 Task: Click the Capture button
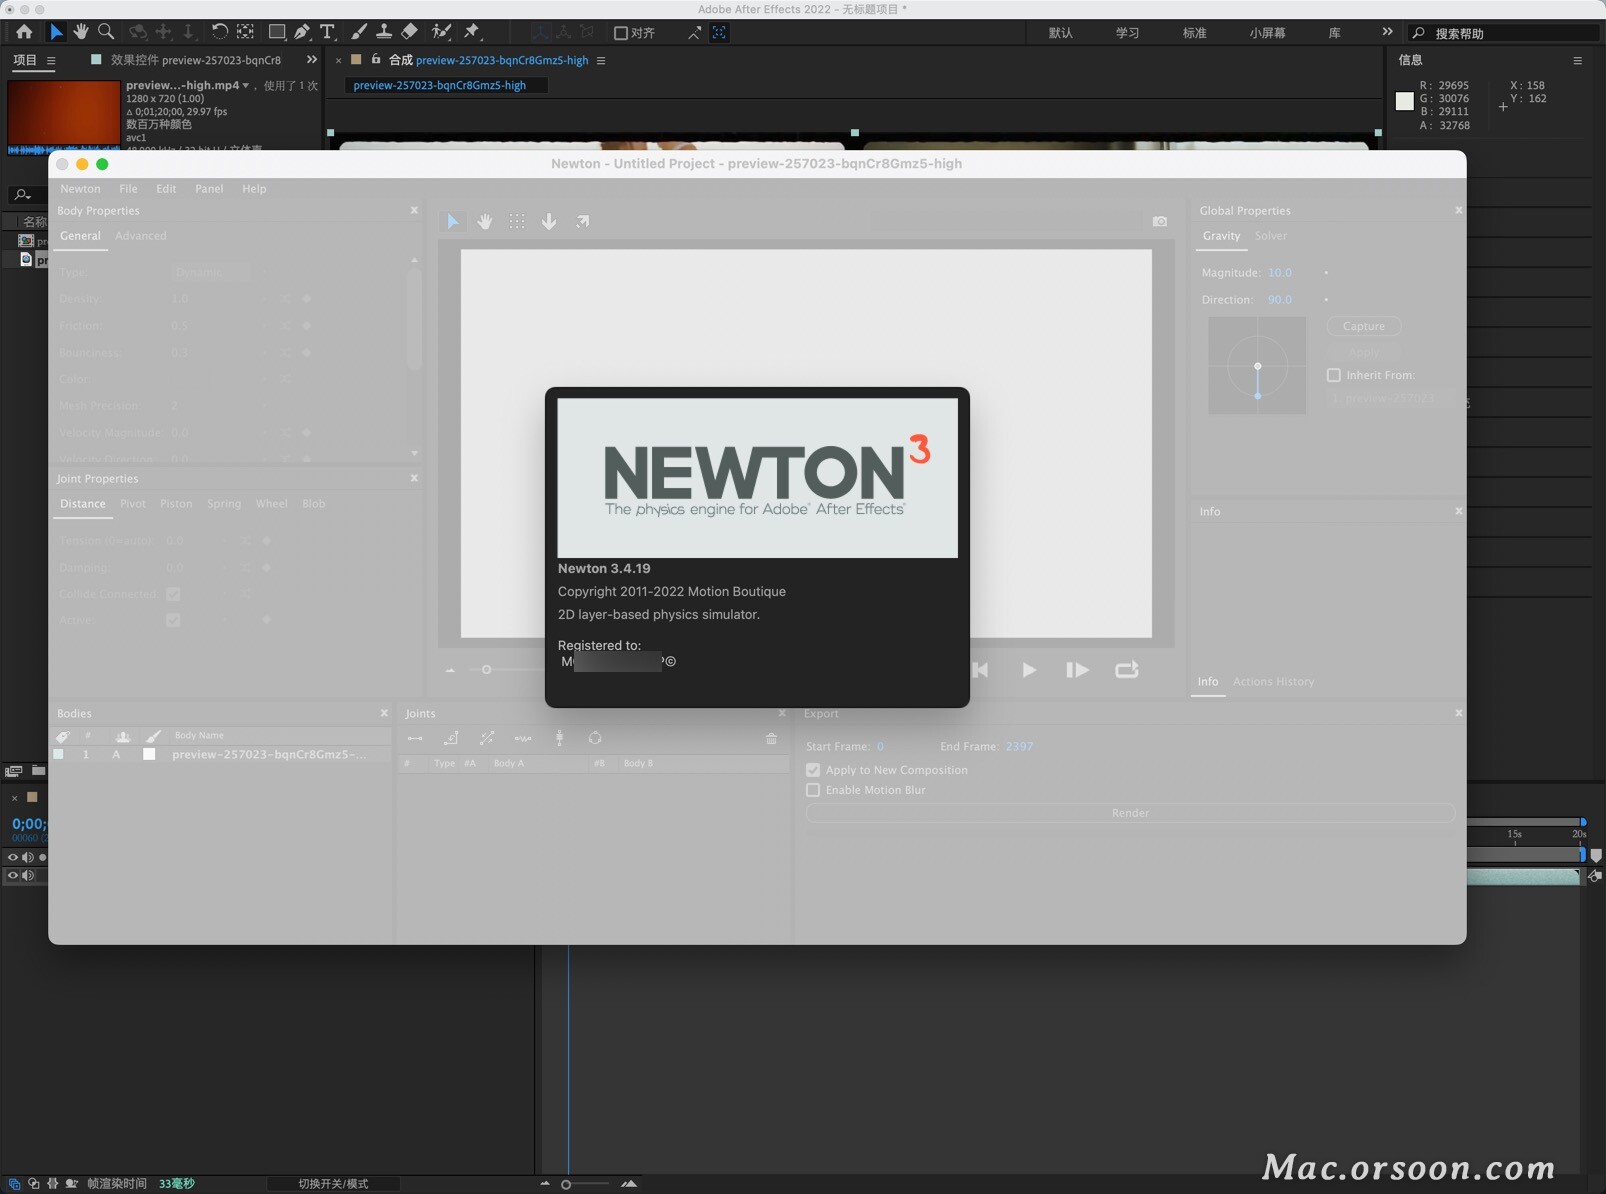(1364, 326)
